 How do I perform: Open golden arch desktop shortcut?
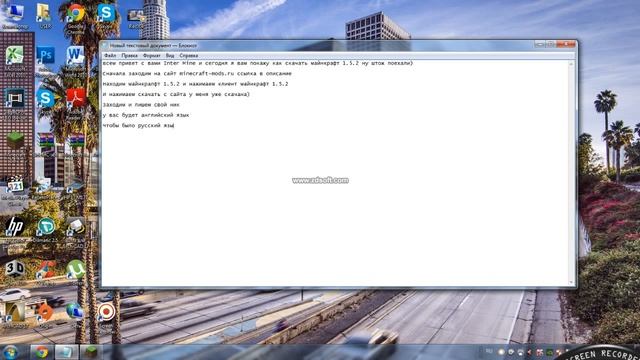(x=15, y=312)
